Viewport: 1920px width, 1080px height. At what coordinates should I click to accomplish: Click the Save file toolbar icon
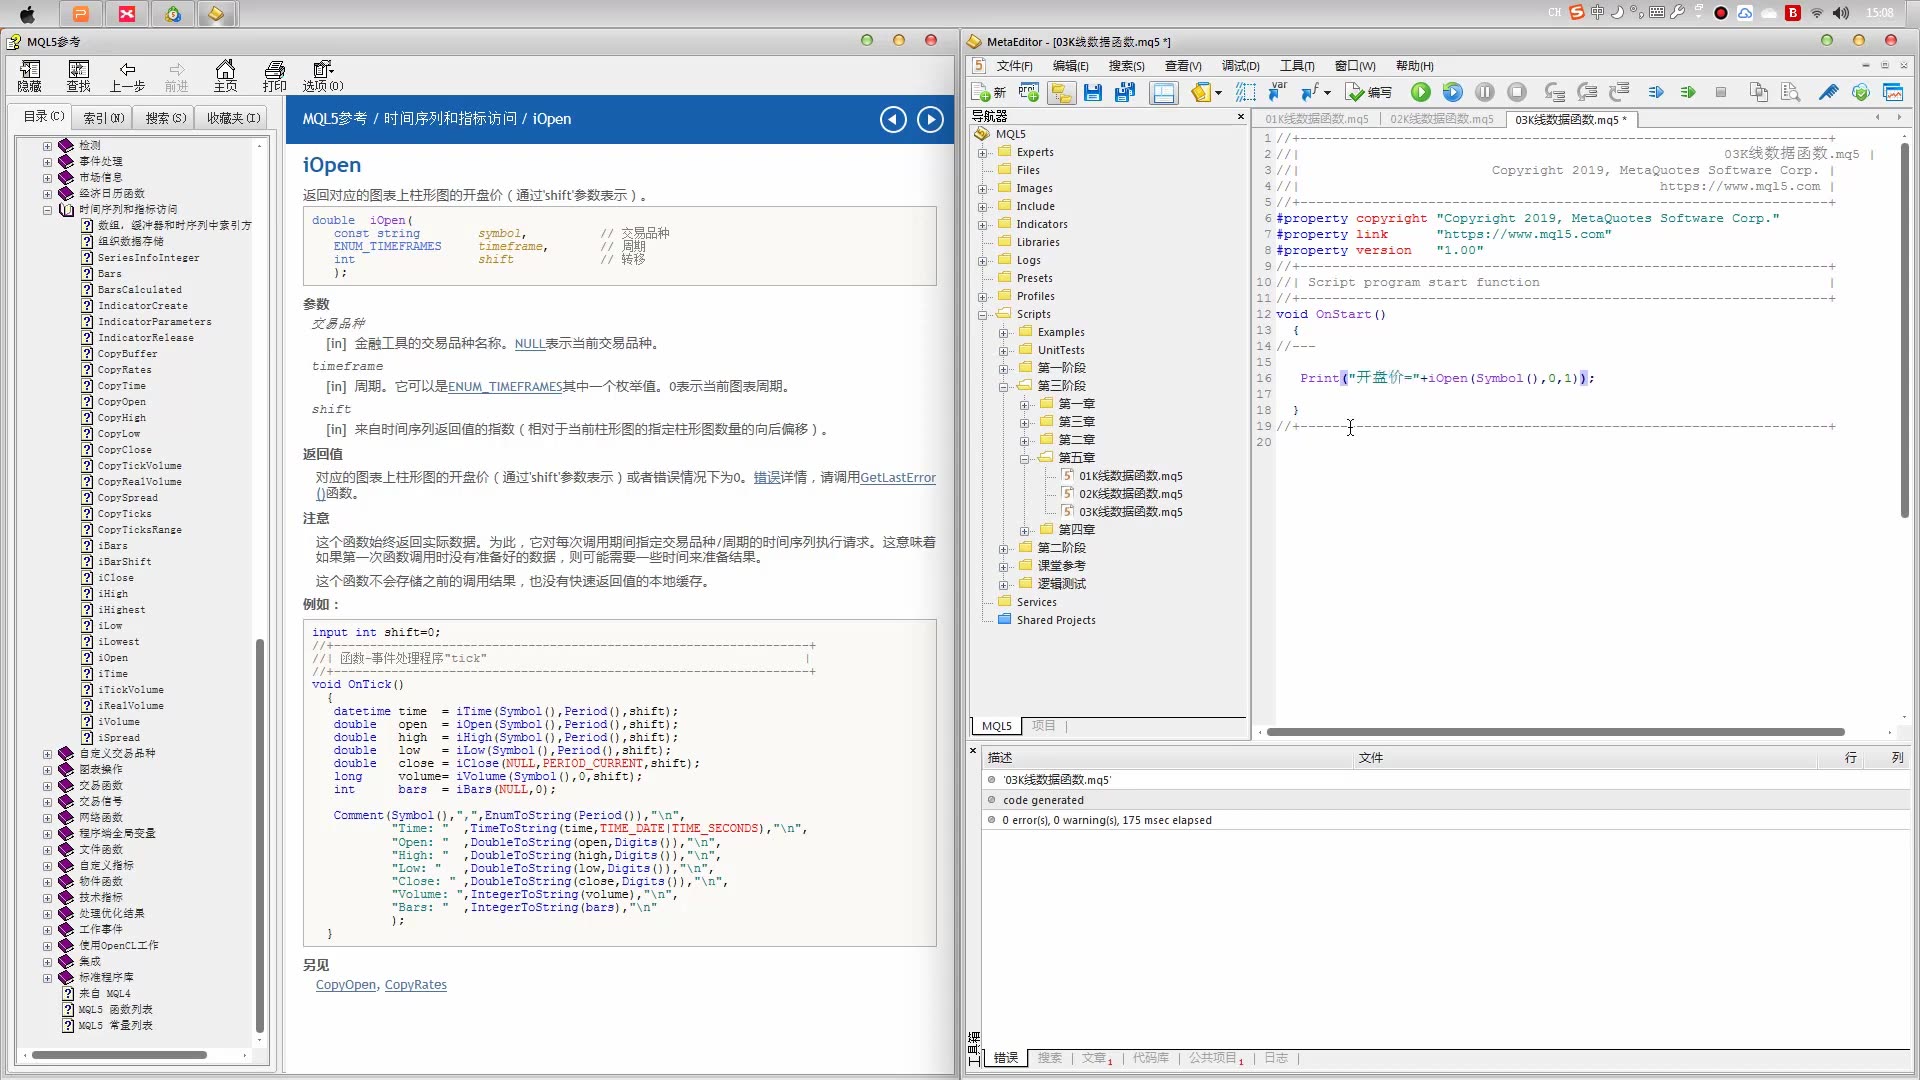1093,93
